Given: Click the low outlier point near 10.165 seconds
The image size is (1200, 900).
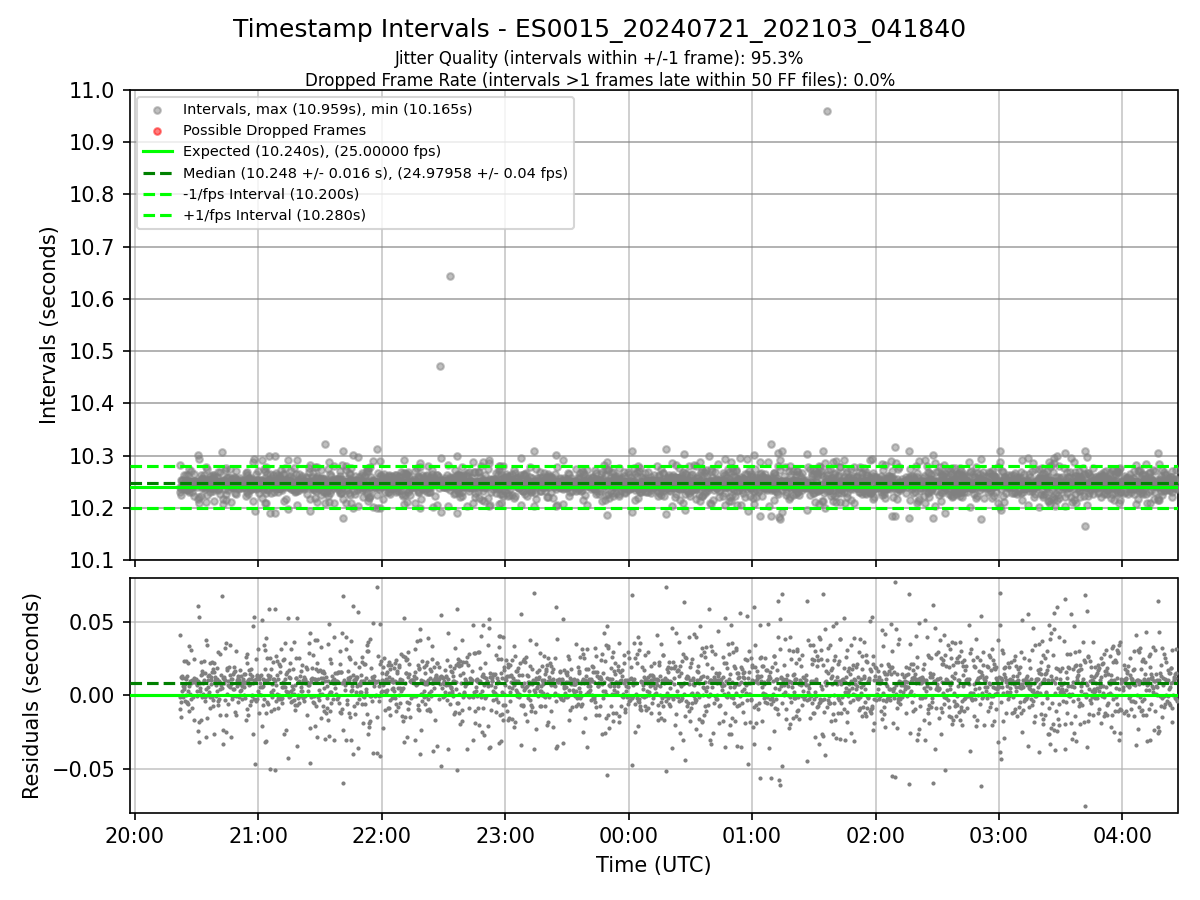Looking at the screenshot, I should coord(1085,526).
